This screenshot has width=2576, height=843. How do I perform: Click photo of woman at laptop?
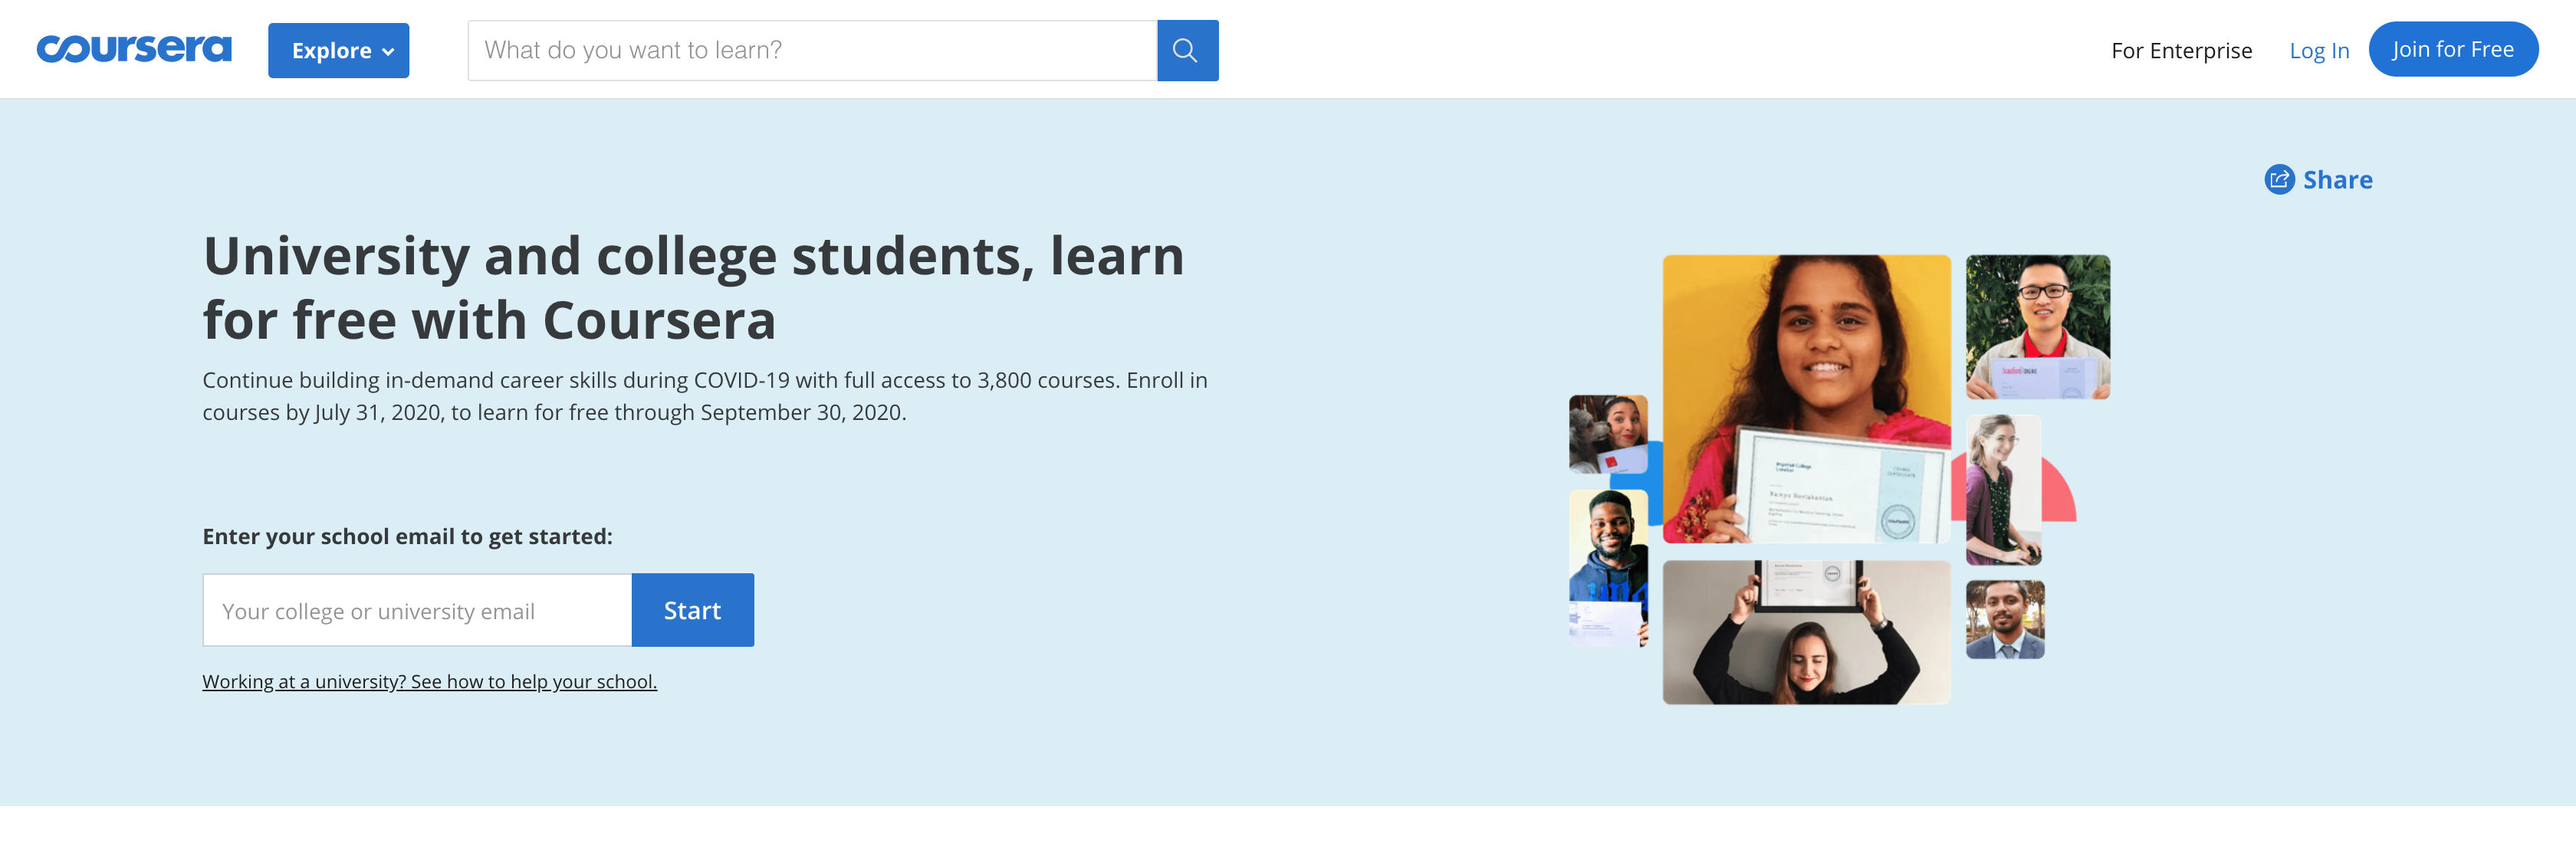tap(2003, 490)
